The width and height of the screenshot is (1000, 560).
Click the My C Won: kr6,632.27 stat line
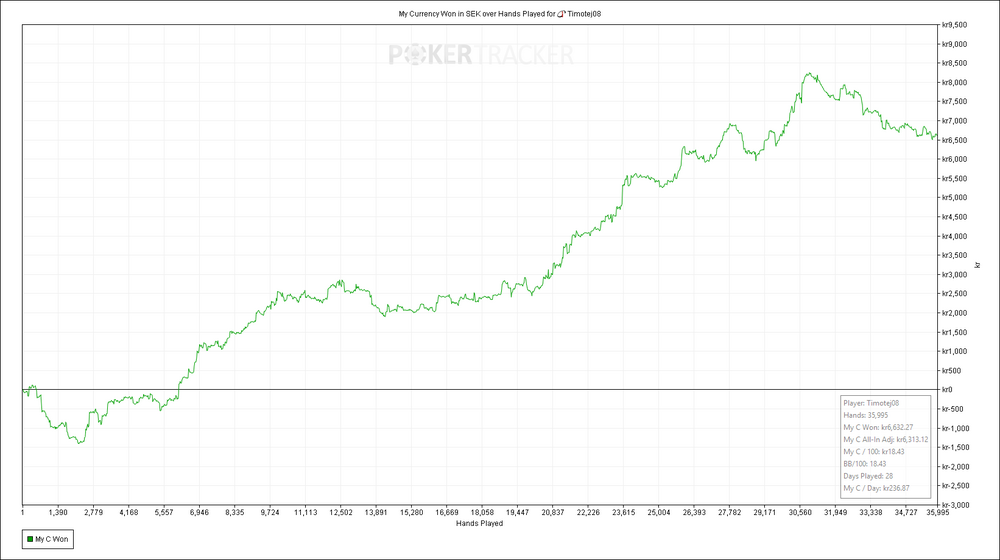pos(879,427)
